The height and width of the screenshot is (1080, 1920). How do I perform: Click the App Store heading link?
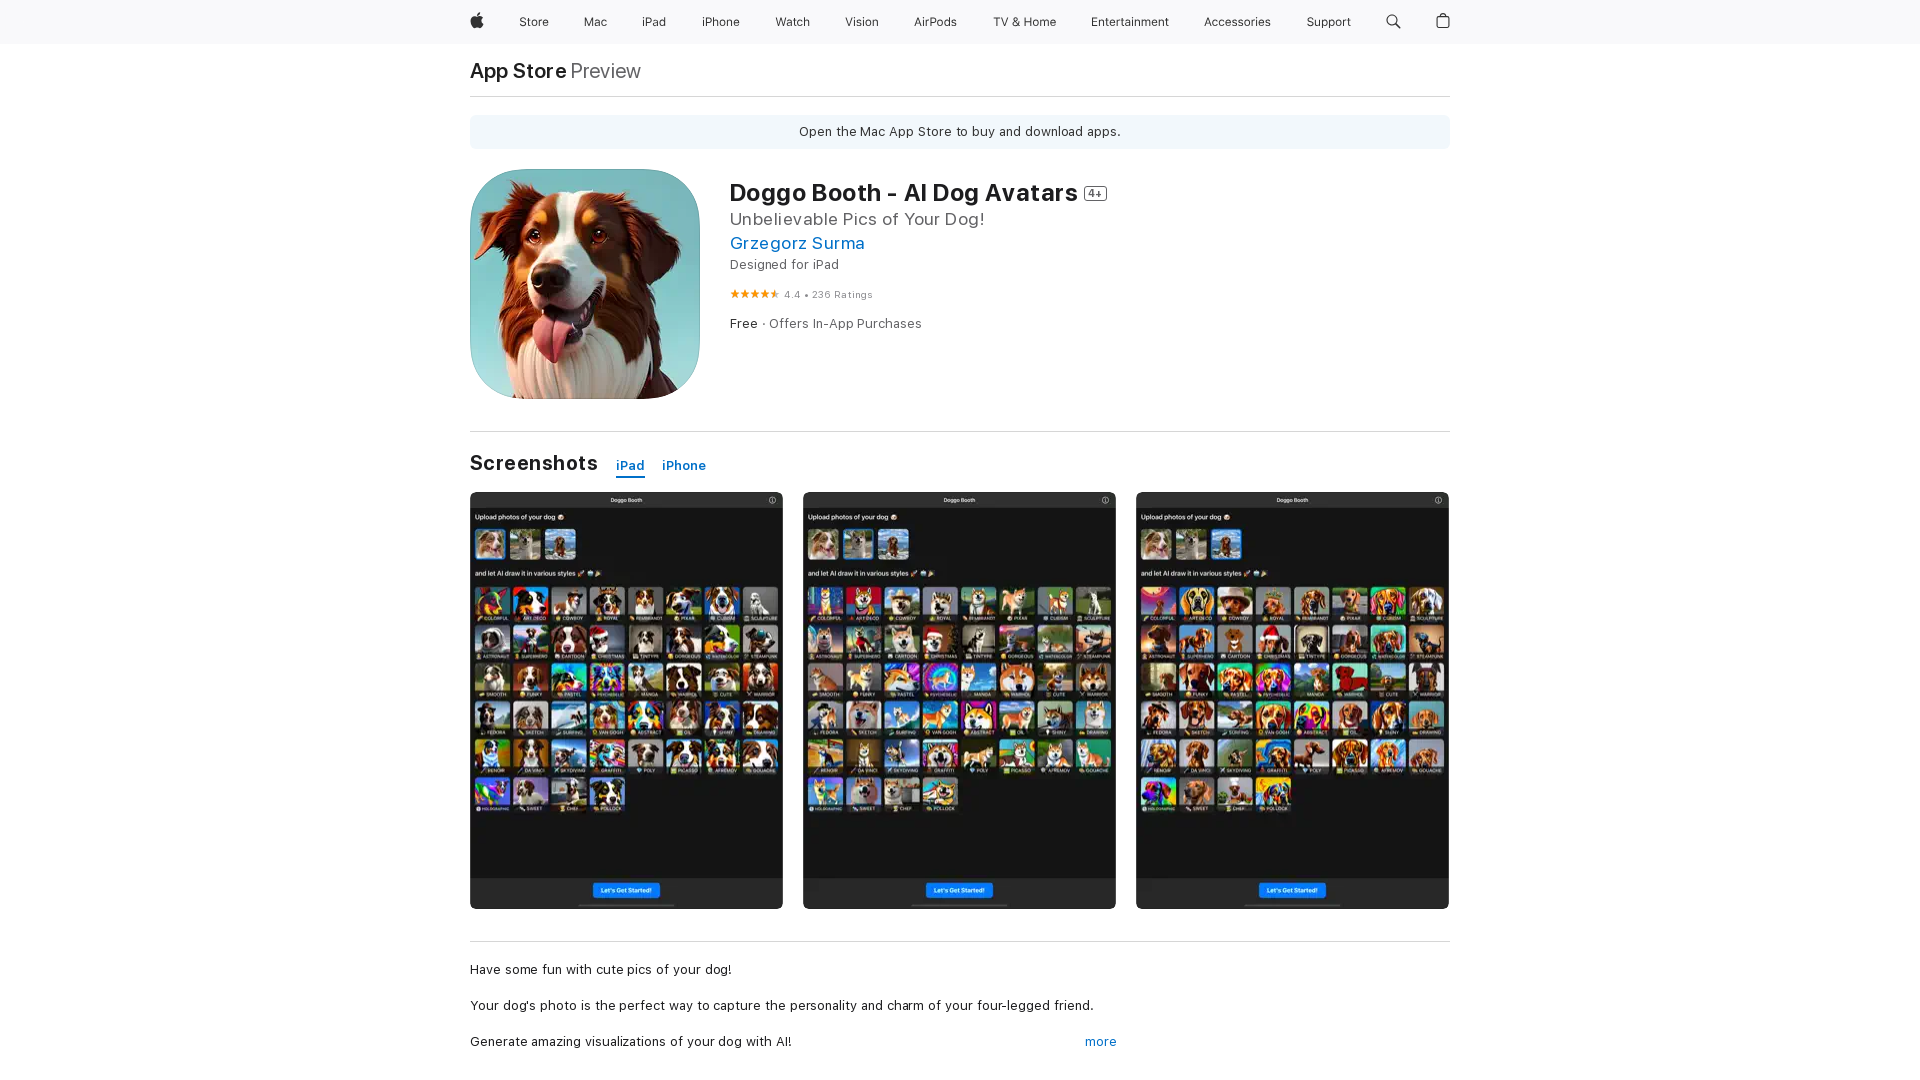(x=518, y=71)
